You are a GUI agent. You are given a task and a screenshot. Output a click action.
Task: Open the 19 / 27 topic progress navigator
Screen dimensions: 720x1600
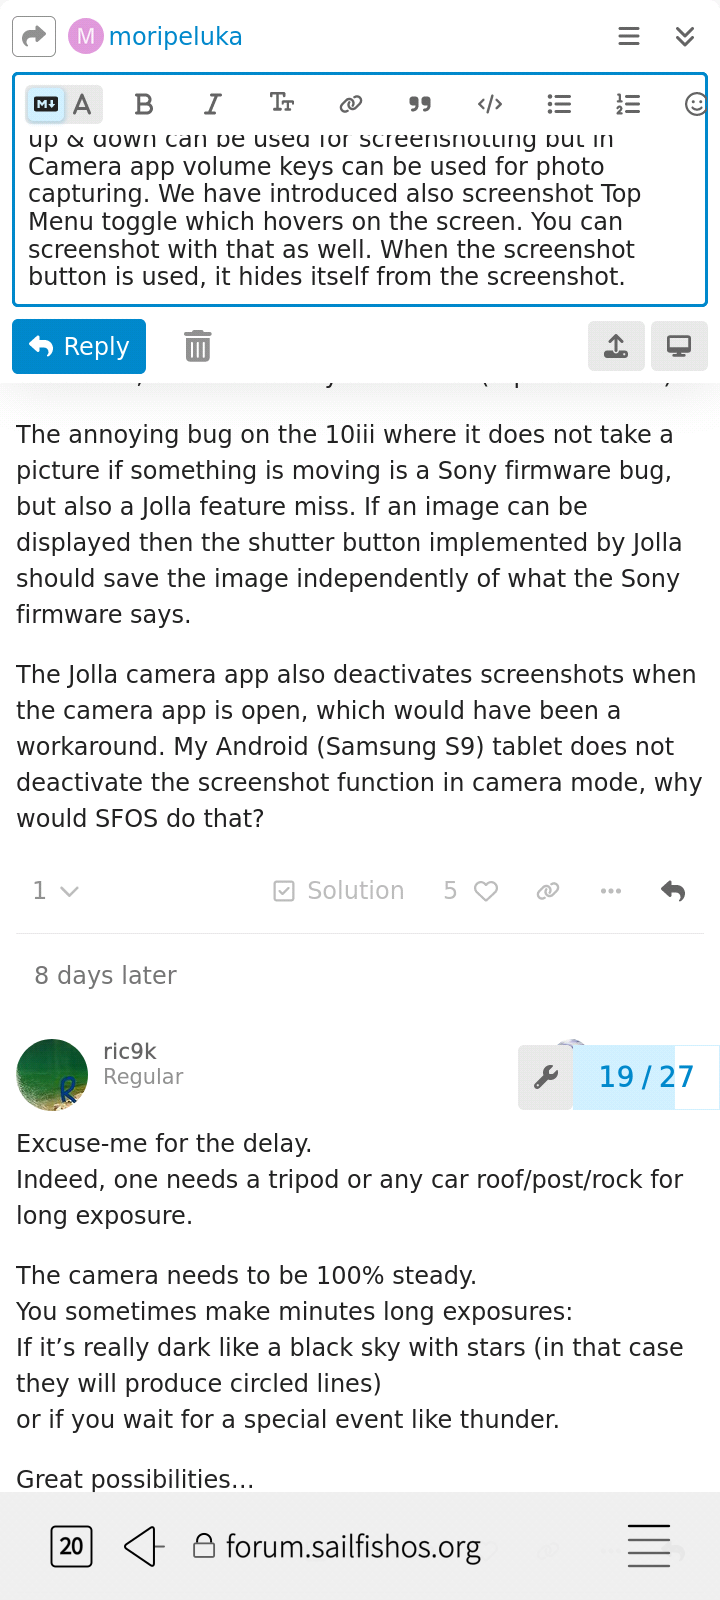[x=646, y=1077]
